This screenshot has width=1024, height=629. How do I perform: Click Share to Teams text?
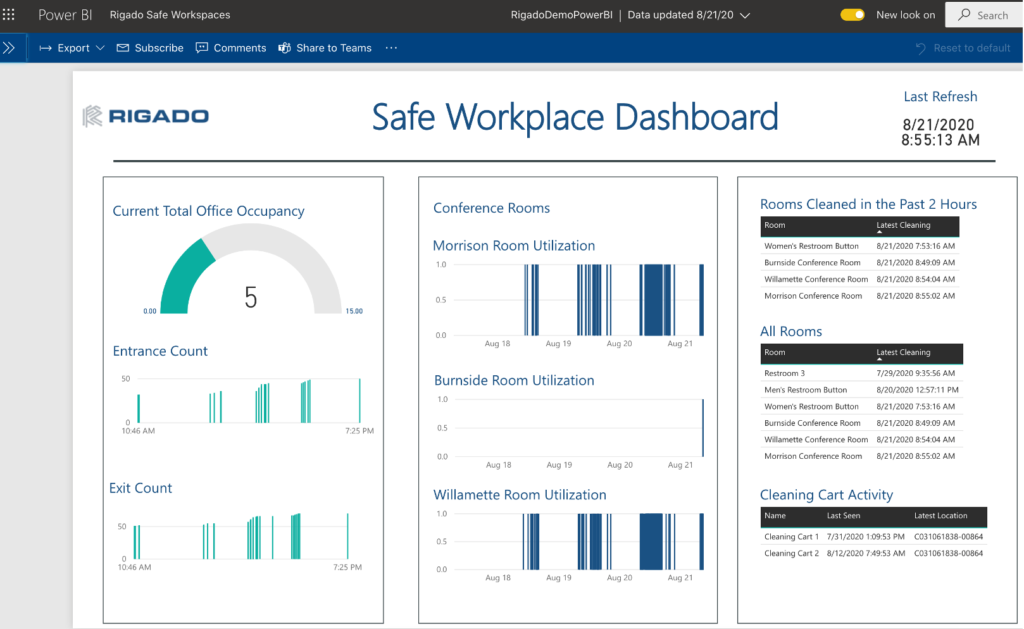point(334,48)
